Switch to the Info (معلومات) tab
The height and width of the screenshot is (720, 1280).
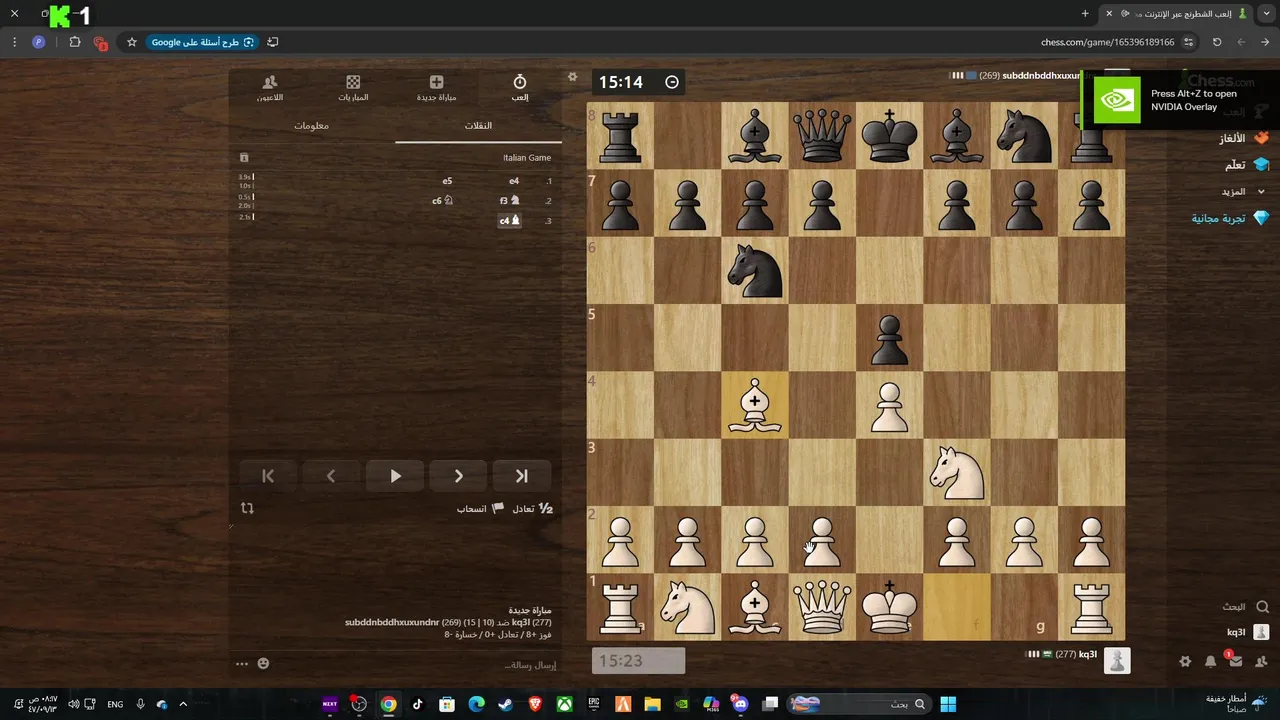click(x=311, y=126)
